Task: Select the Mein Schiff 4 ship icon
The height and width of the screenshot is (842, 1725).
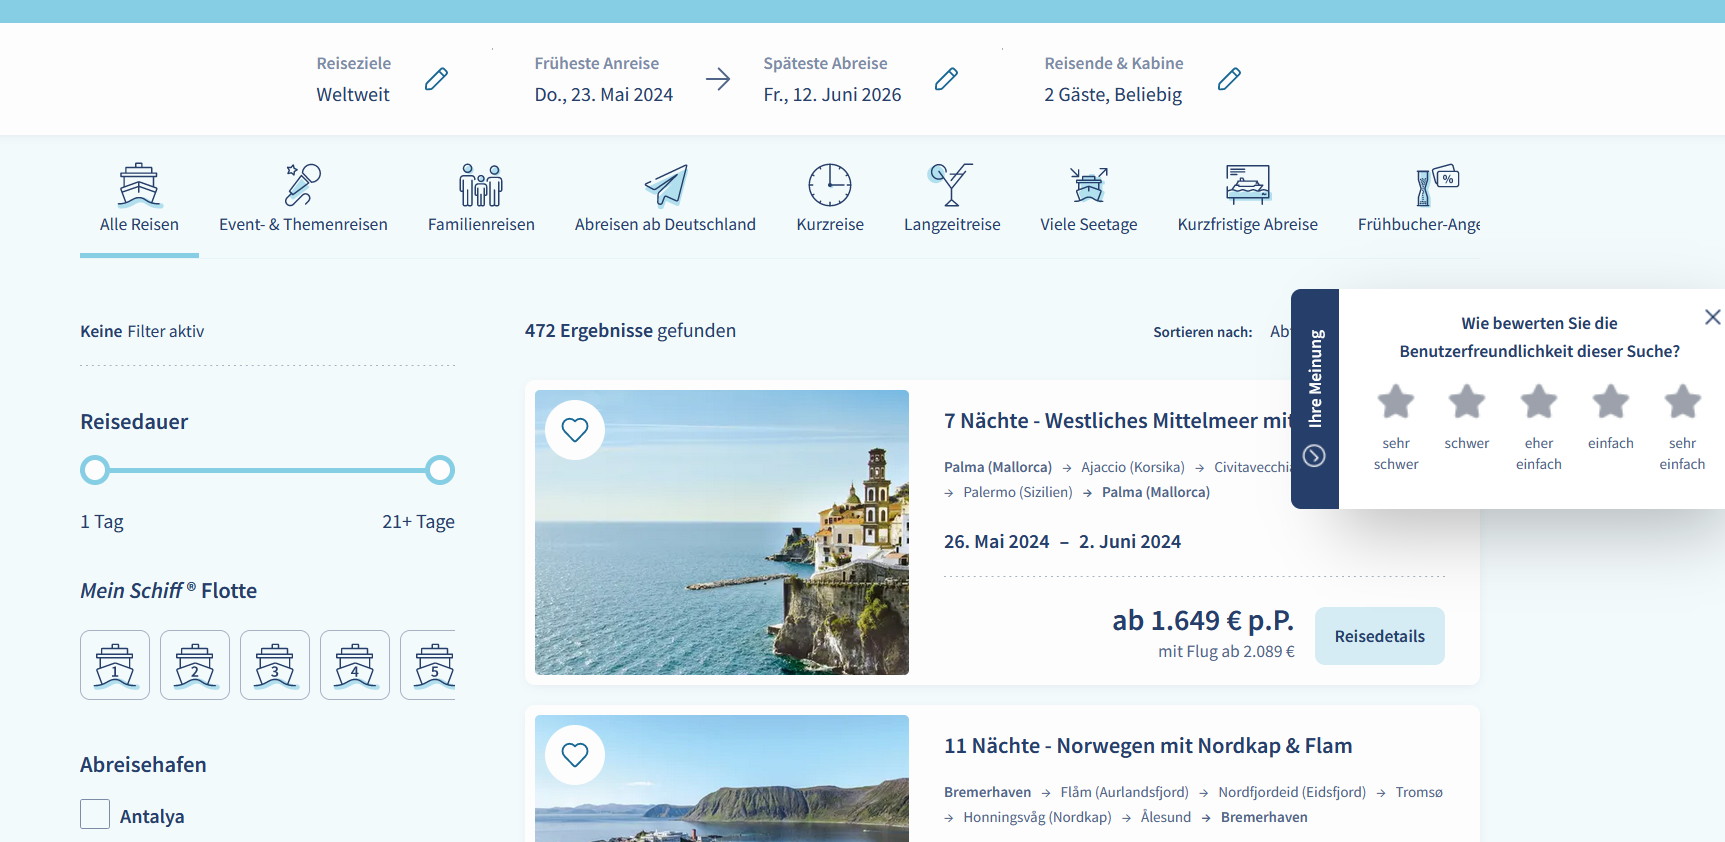Action: coord(355,665)
